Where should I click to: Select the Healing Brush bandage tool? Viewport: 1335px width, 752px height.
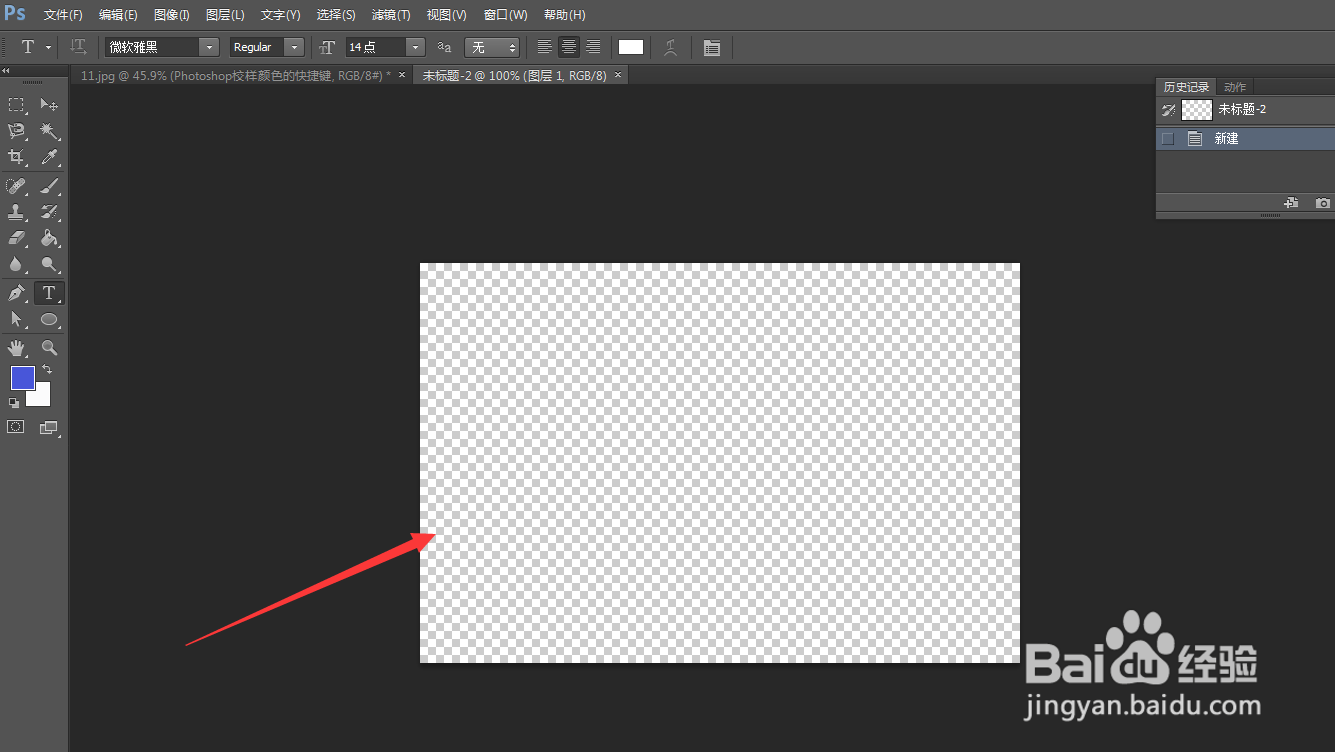click(16, 186)
